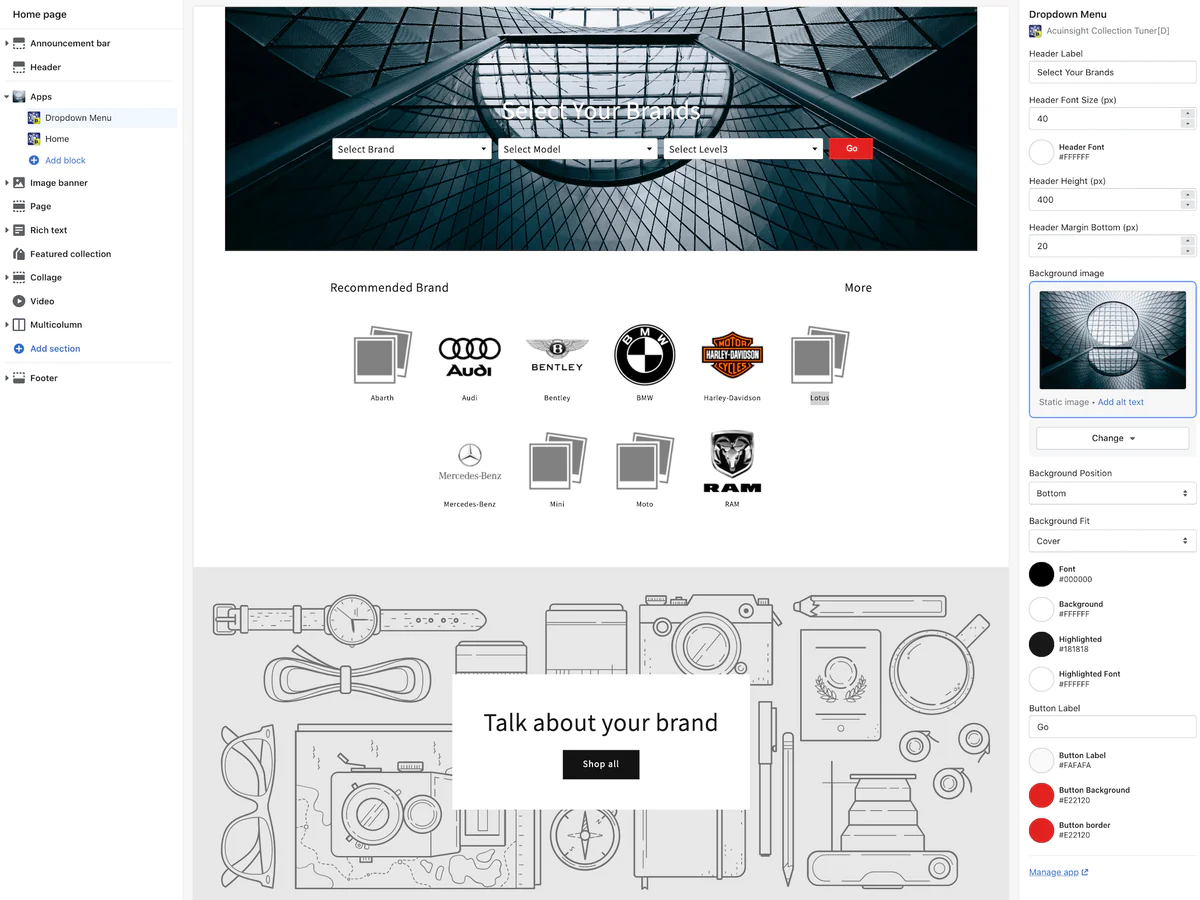Open the Change background image menu

[x=1112, y=438]
